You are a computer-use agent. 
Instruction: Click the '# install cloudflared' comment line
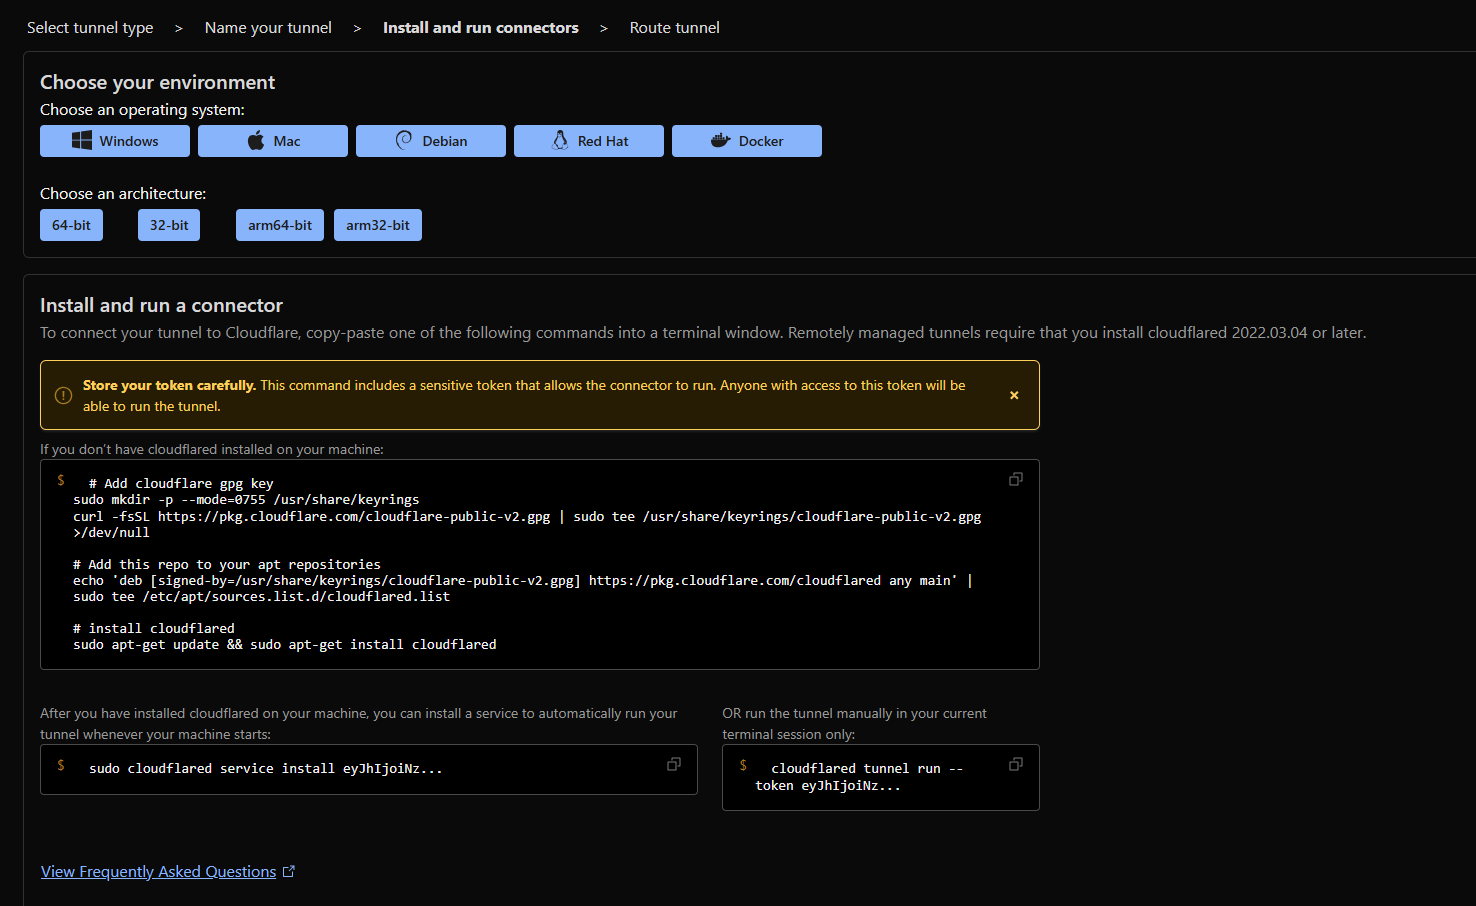[154, 629]
